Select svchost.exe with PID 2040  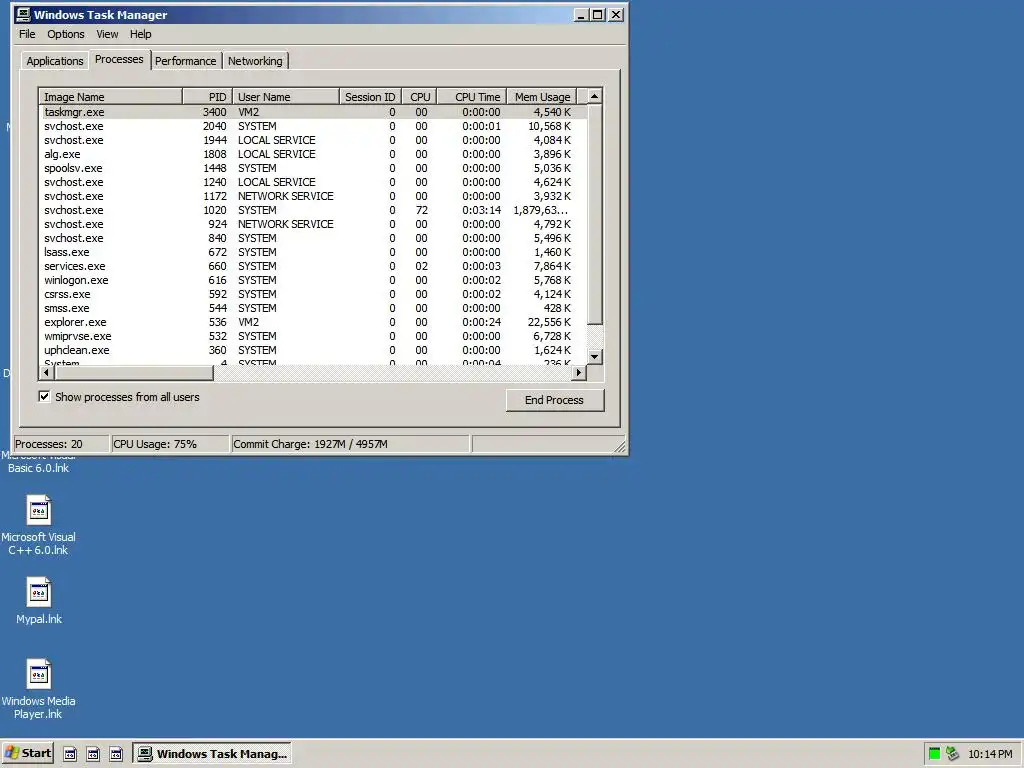[x=313, y=126]
